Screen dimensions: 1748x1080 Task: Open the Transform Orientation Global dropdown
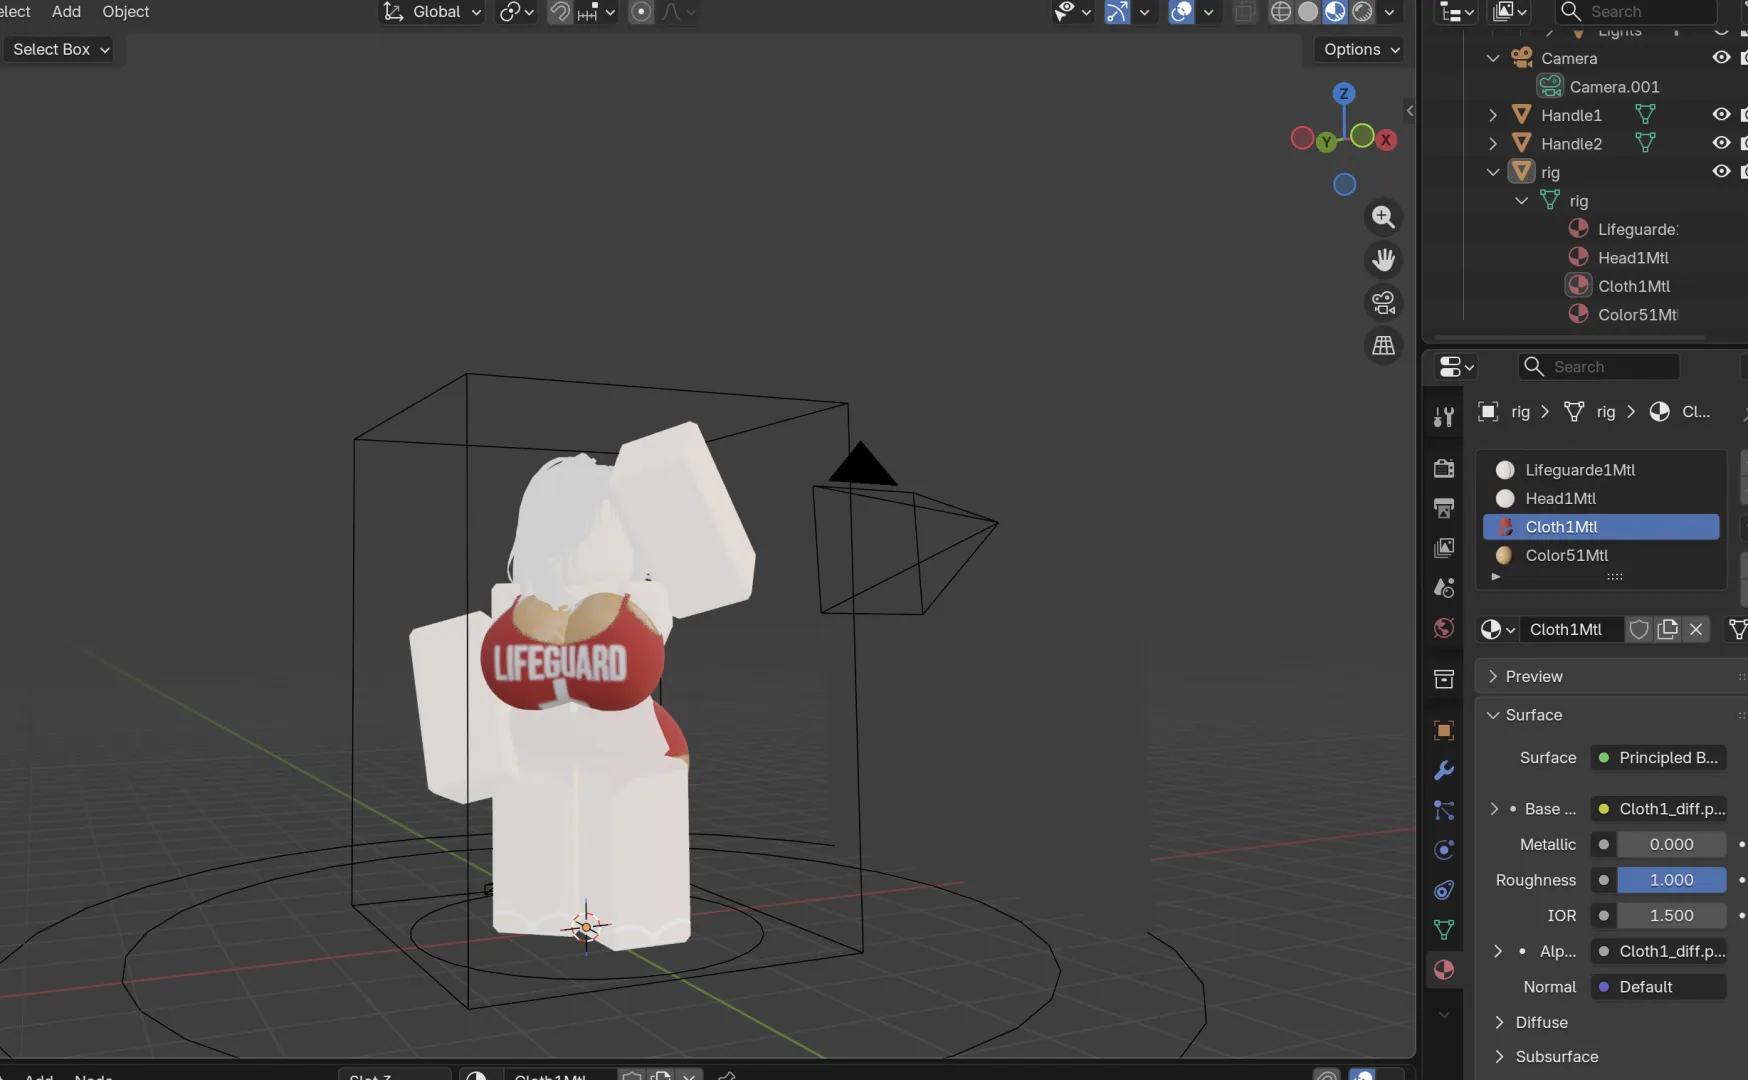coord(432,12)
